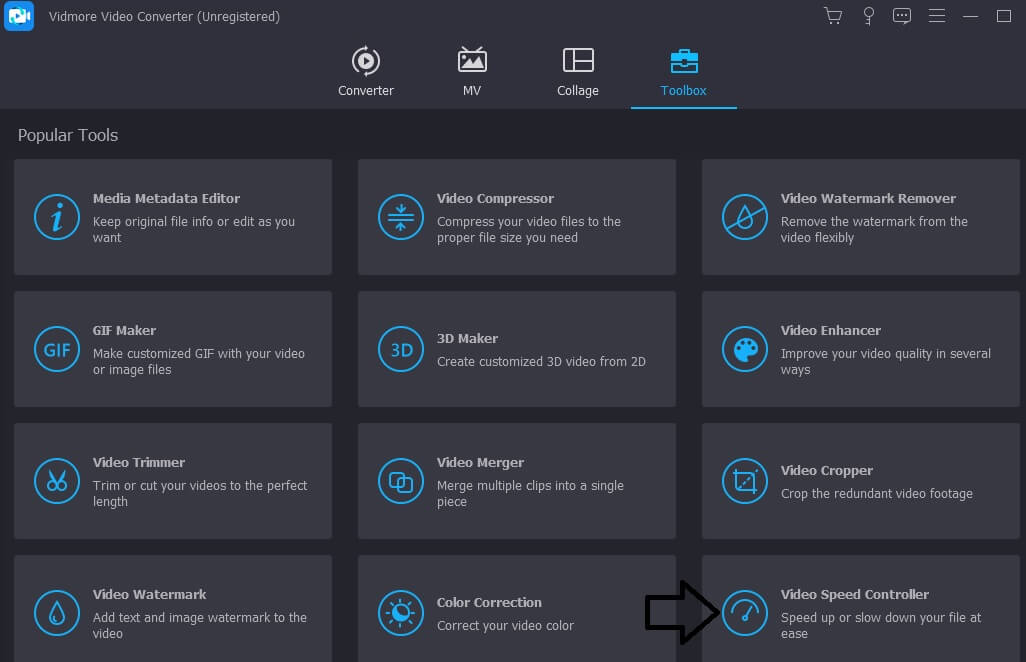This screenshot has height=662, width=1026.
Task: Click the register key icon in title bar
Action: 868,16
